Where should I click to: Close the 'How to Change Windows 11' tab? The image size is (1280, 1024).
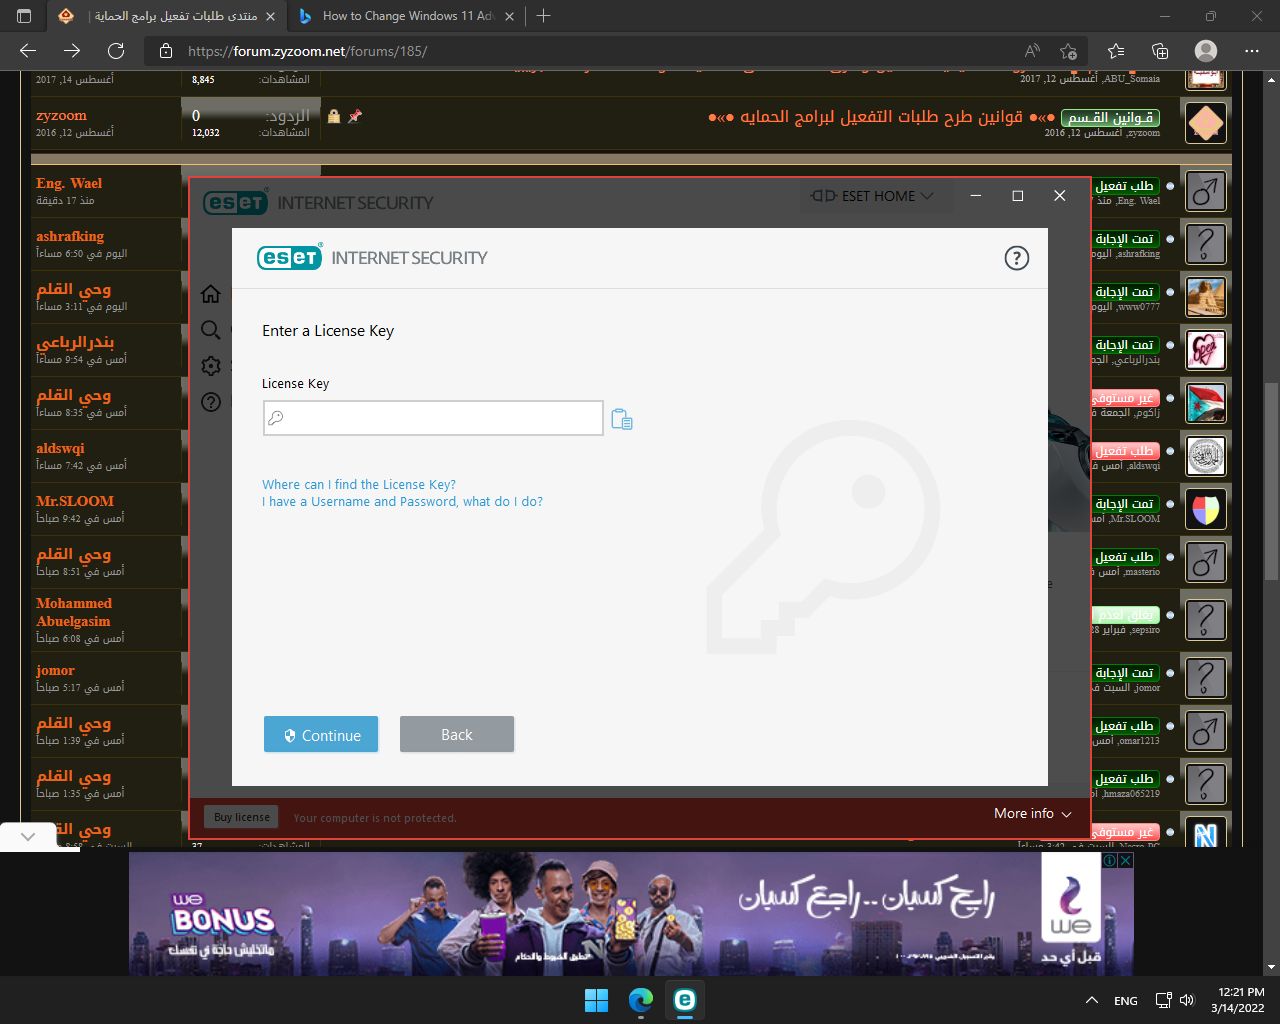point(509,16)
